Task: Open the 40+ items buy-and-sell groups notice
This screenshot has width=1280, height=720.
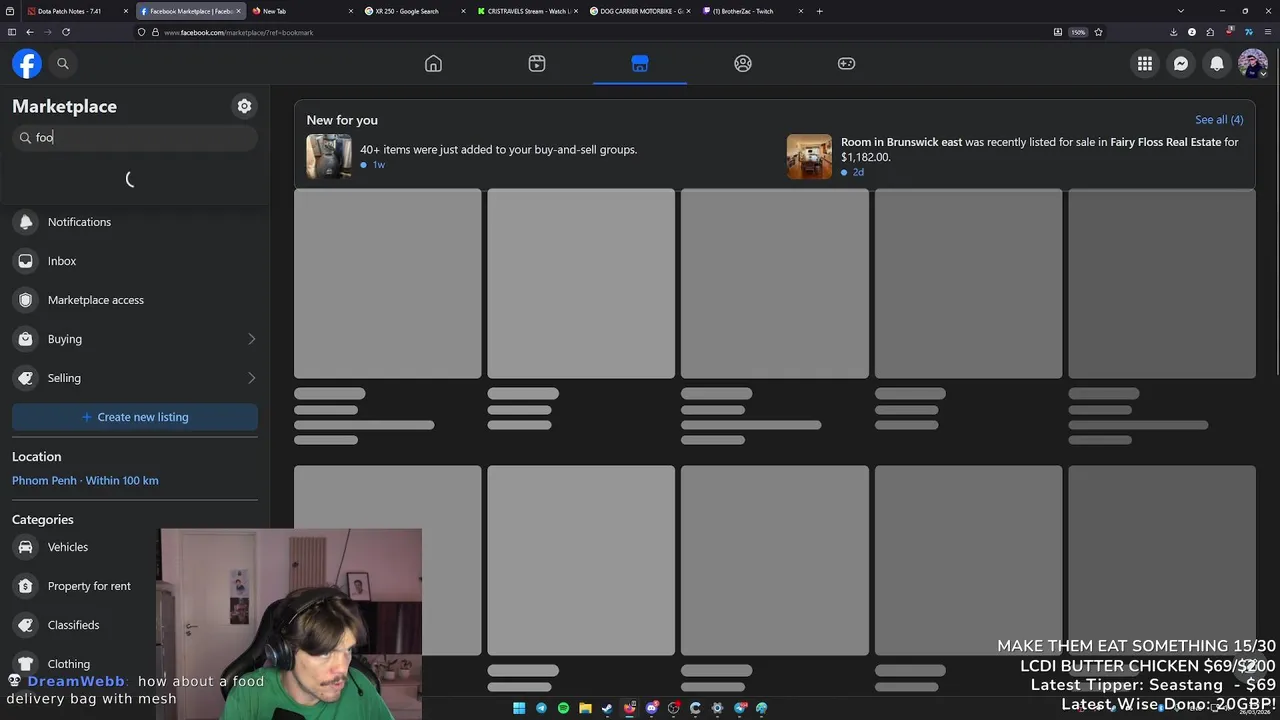Action: pos(498,150)
